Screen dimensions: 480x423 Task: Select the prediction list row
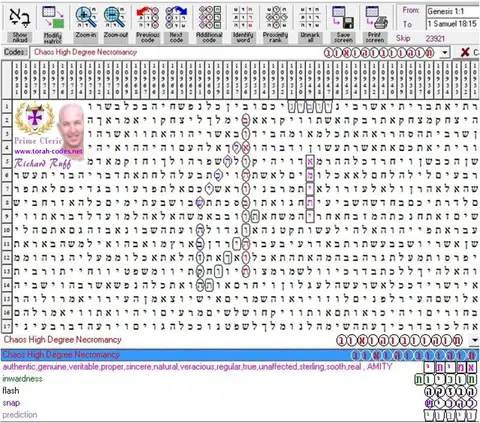240,415
